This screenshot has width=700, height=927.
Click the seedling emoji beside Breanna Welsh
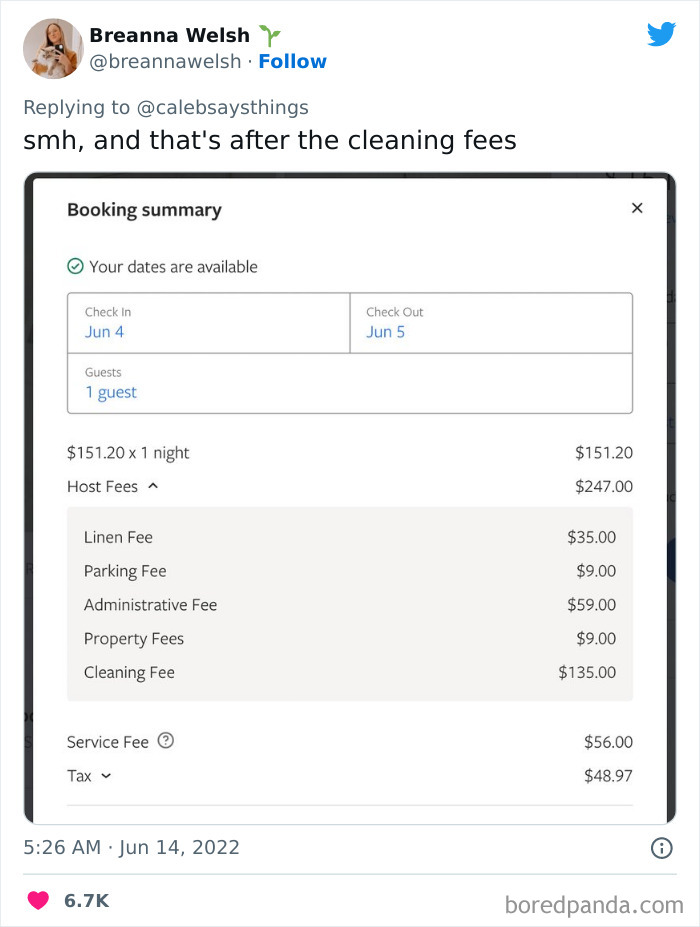pyautogui.click(x=268, y=34)
